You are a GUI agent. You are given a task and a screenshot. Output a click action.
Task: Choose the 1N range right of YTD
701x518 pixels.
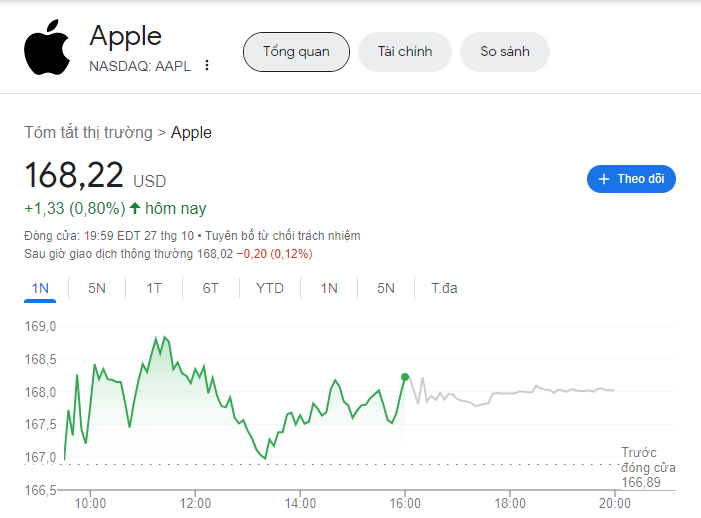tap(329, 288)
